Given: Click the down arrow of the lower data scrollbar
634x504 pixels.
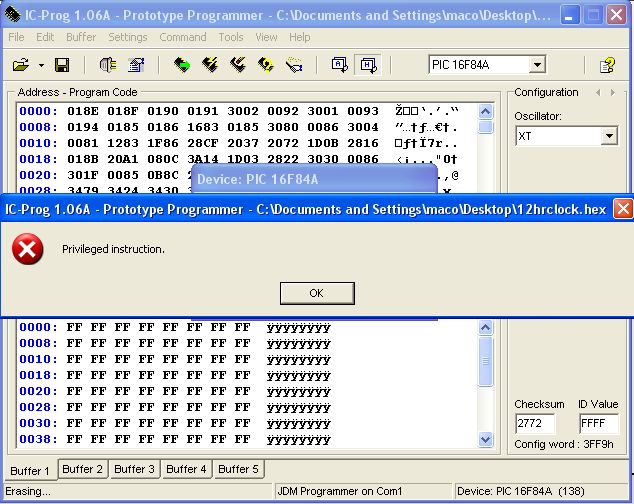Looking at the screenshot, I should tap(486, 439).
